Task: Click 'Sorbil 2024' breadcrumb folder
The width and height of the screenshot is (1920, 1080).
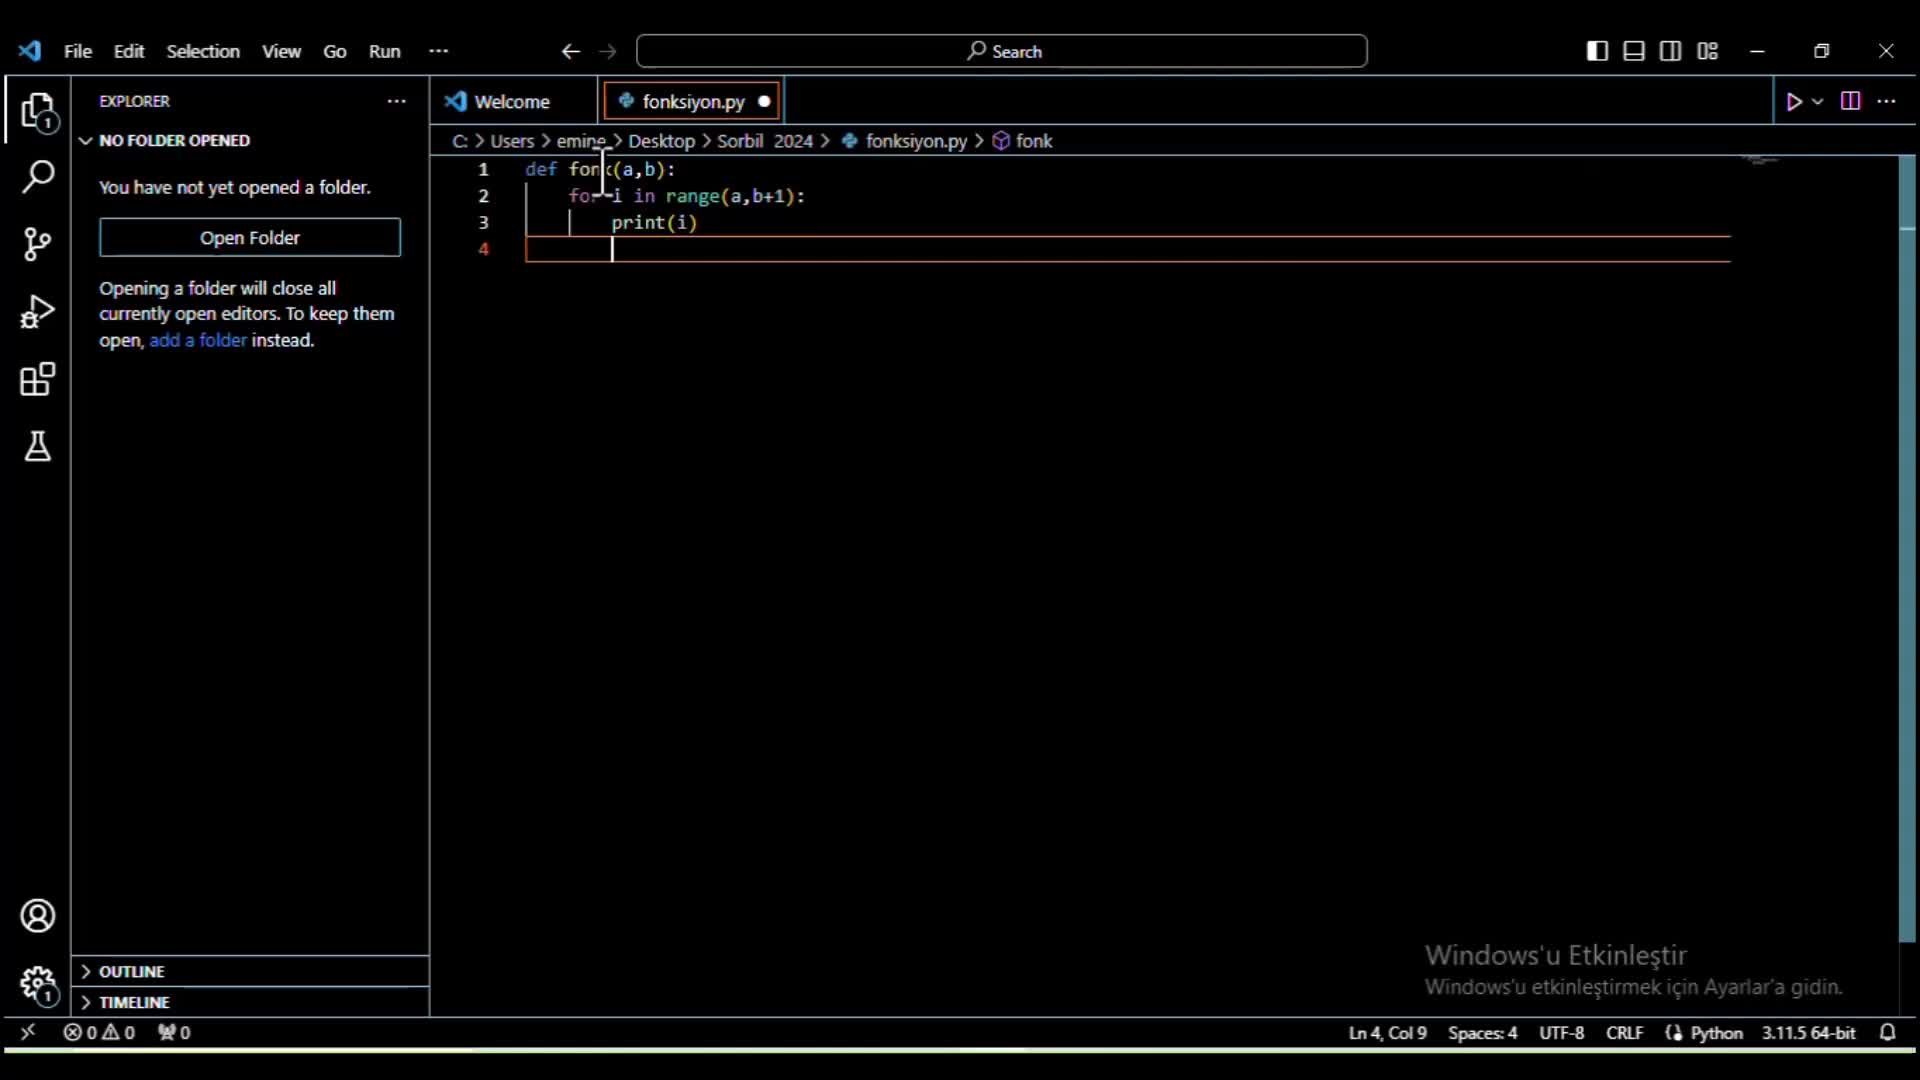Action: click(765, 141)
